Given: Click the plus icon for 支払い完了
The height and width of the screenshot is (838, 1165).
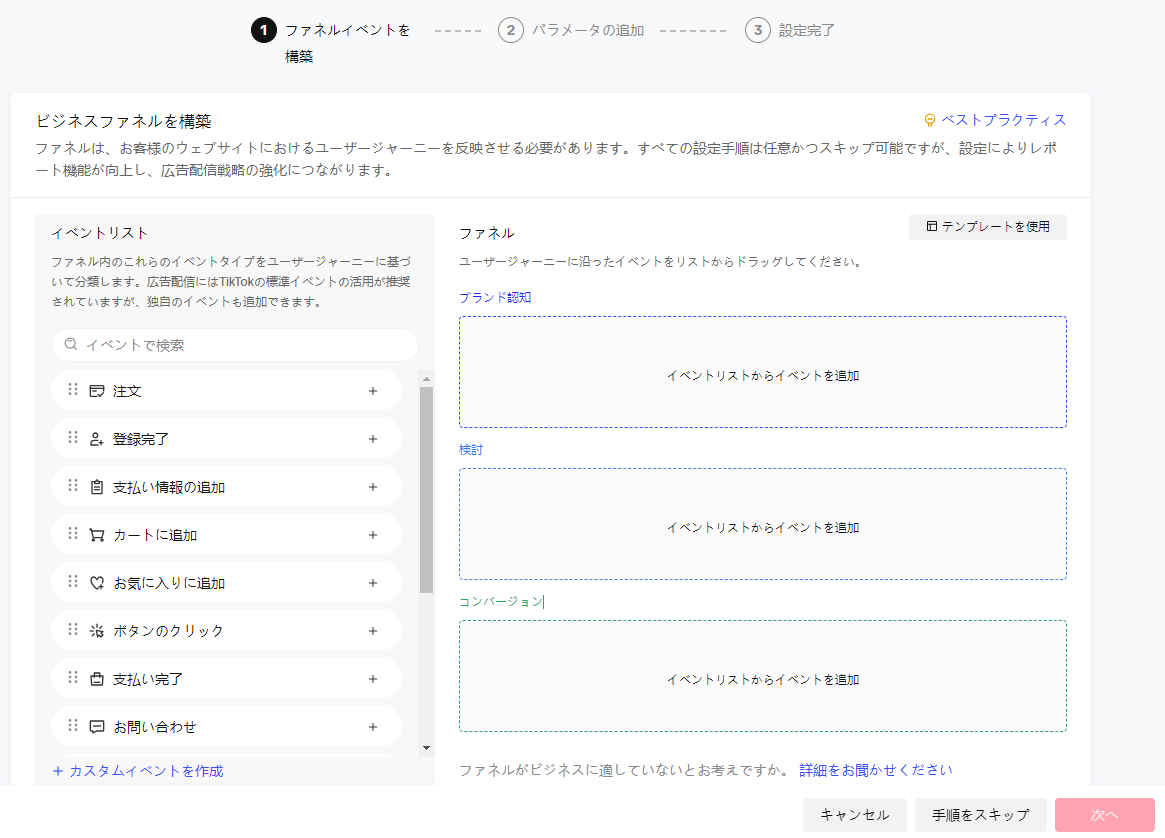Looking at the screenshot, I should click(x=373, y=679).
